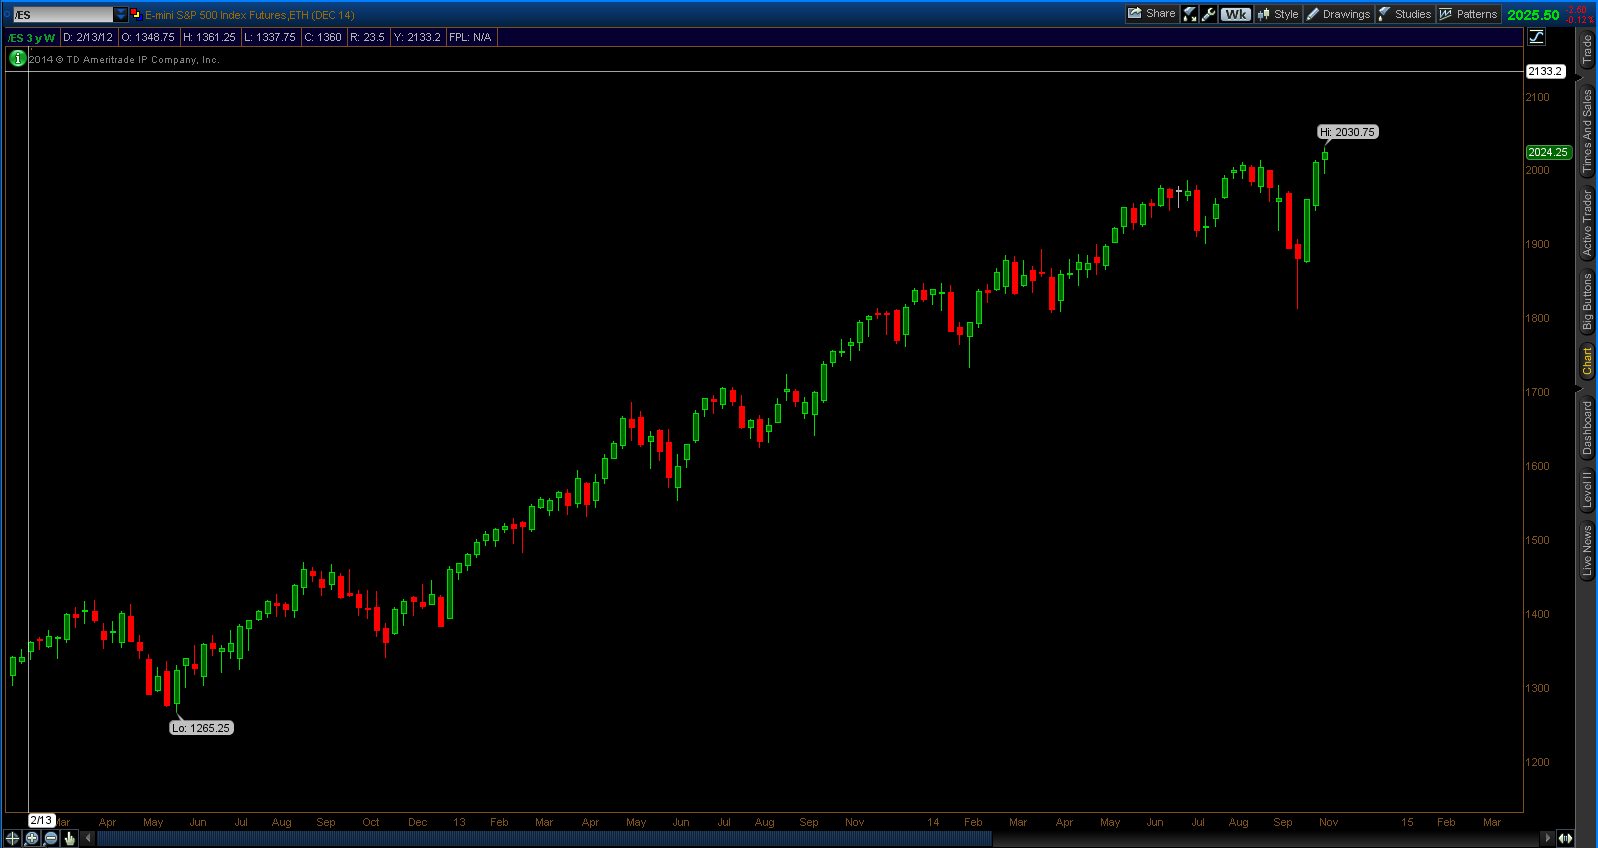The height and width of the screenshot is (848, 1598).
Task: Change the Wk timeframe aggregation
Action: (1236, 14)
